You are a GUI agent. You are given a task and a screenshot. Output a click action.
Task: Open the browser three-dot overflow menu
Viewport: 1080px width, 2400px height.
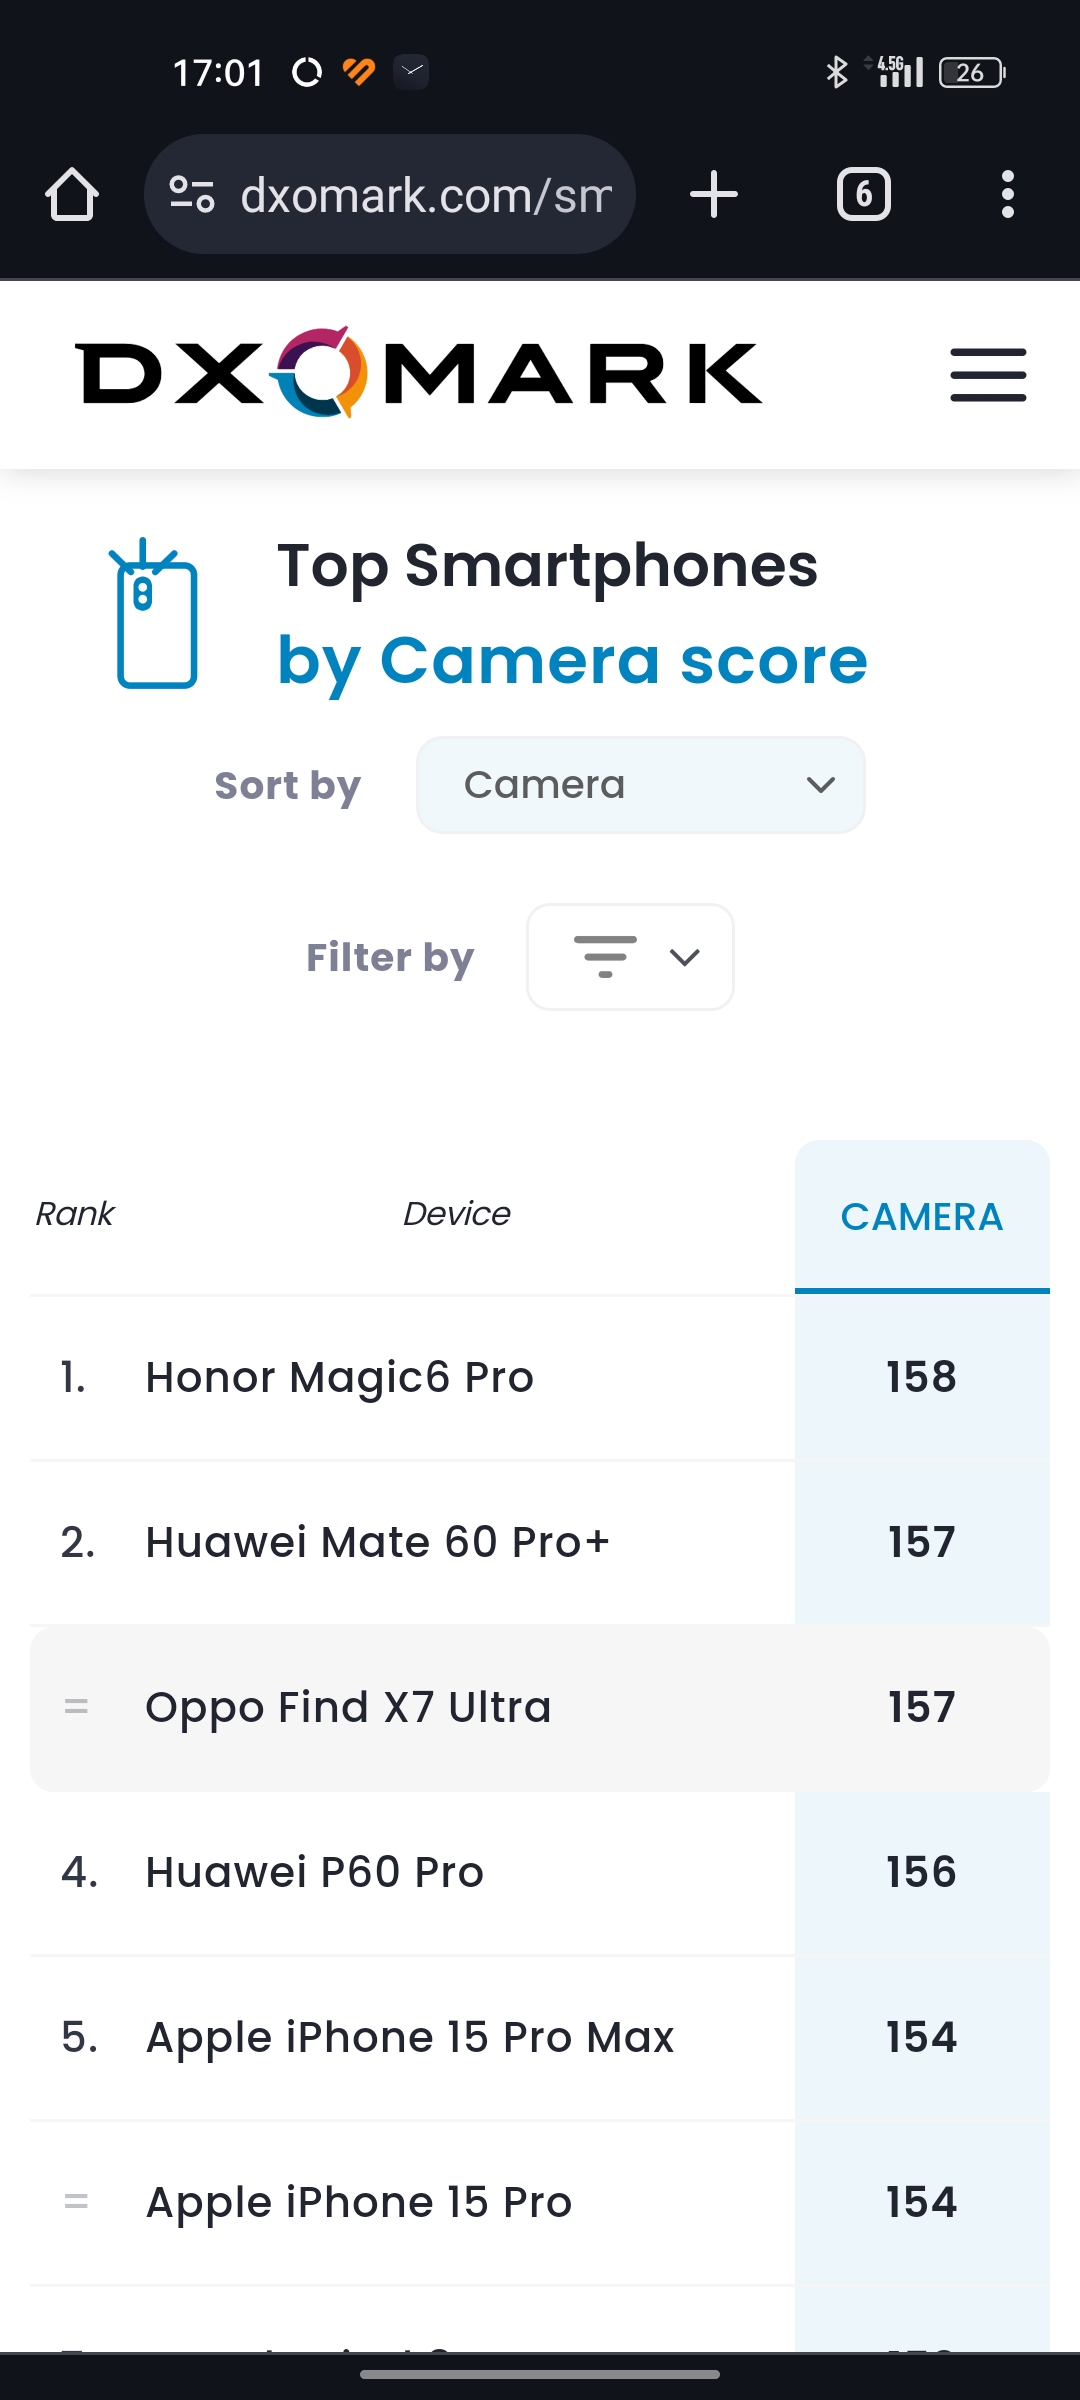(1007, 194)
